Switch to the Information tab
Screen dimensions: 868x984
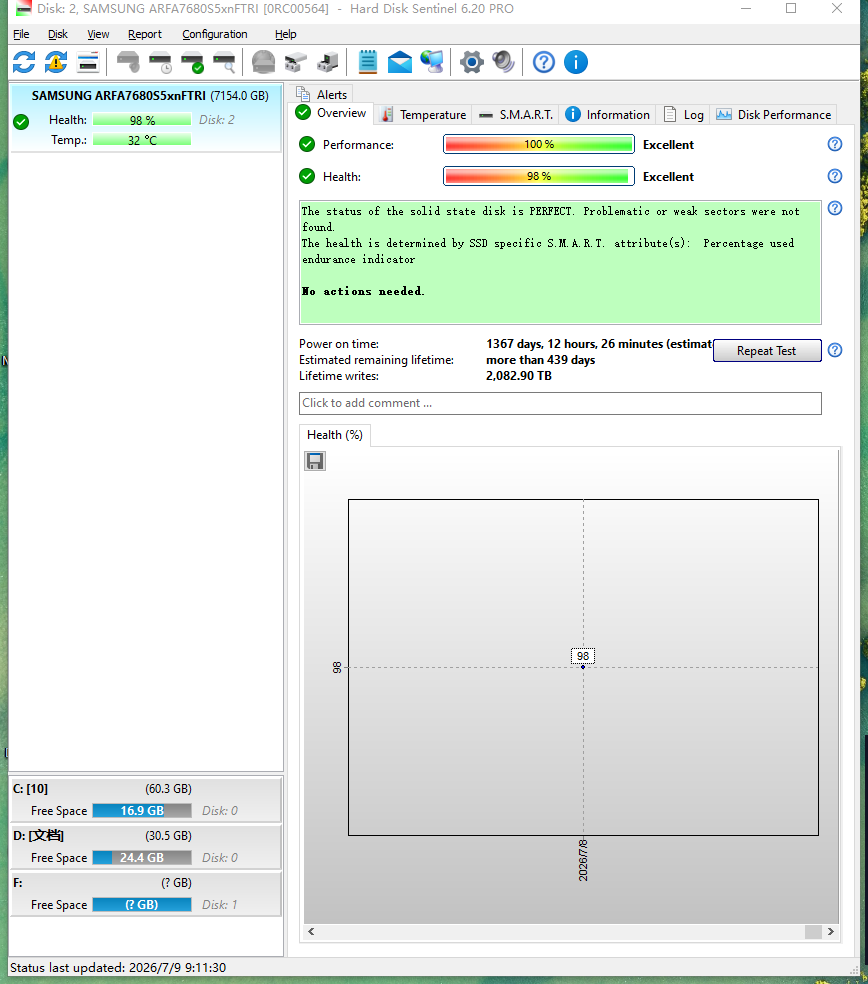607,115
